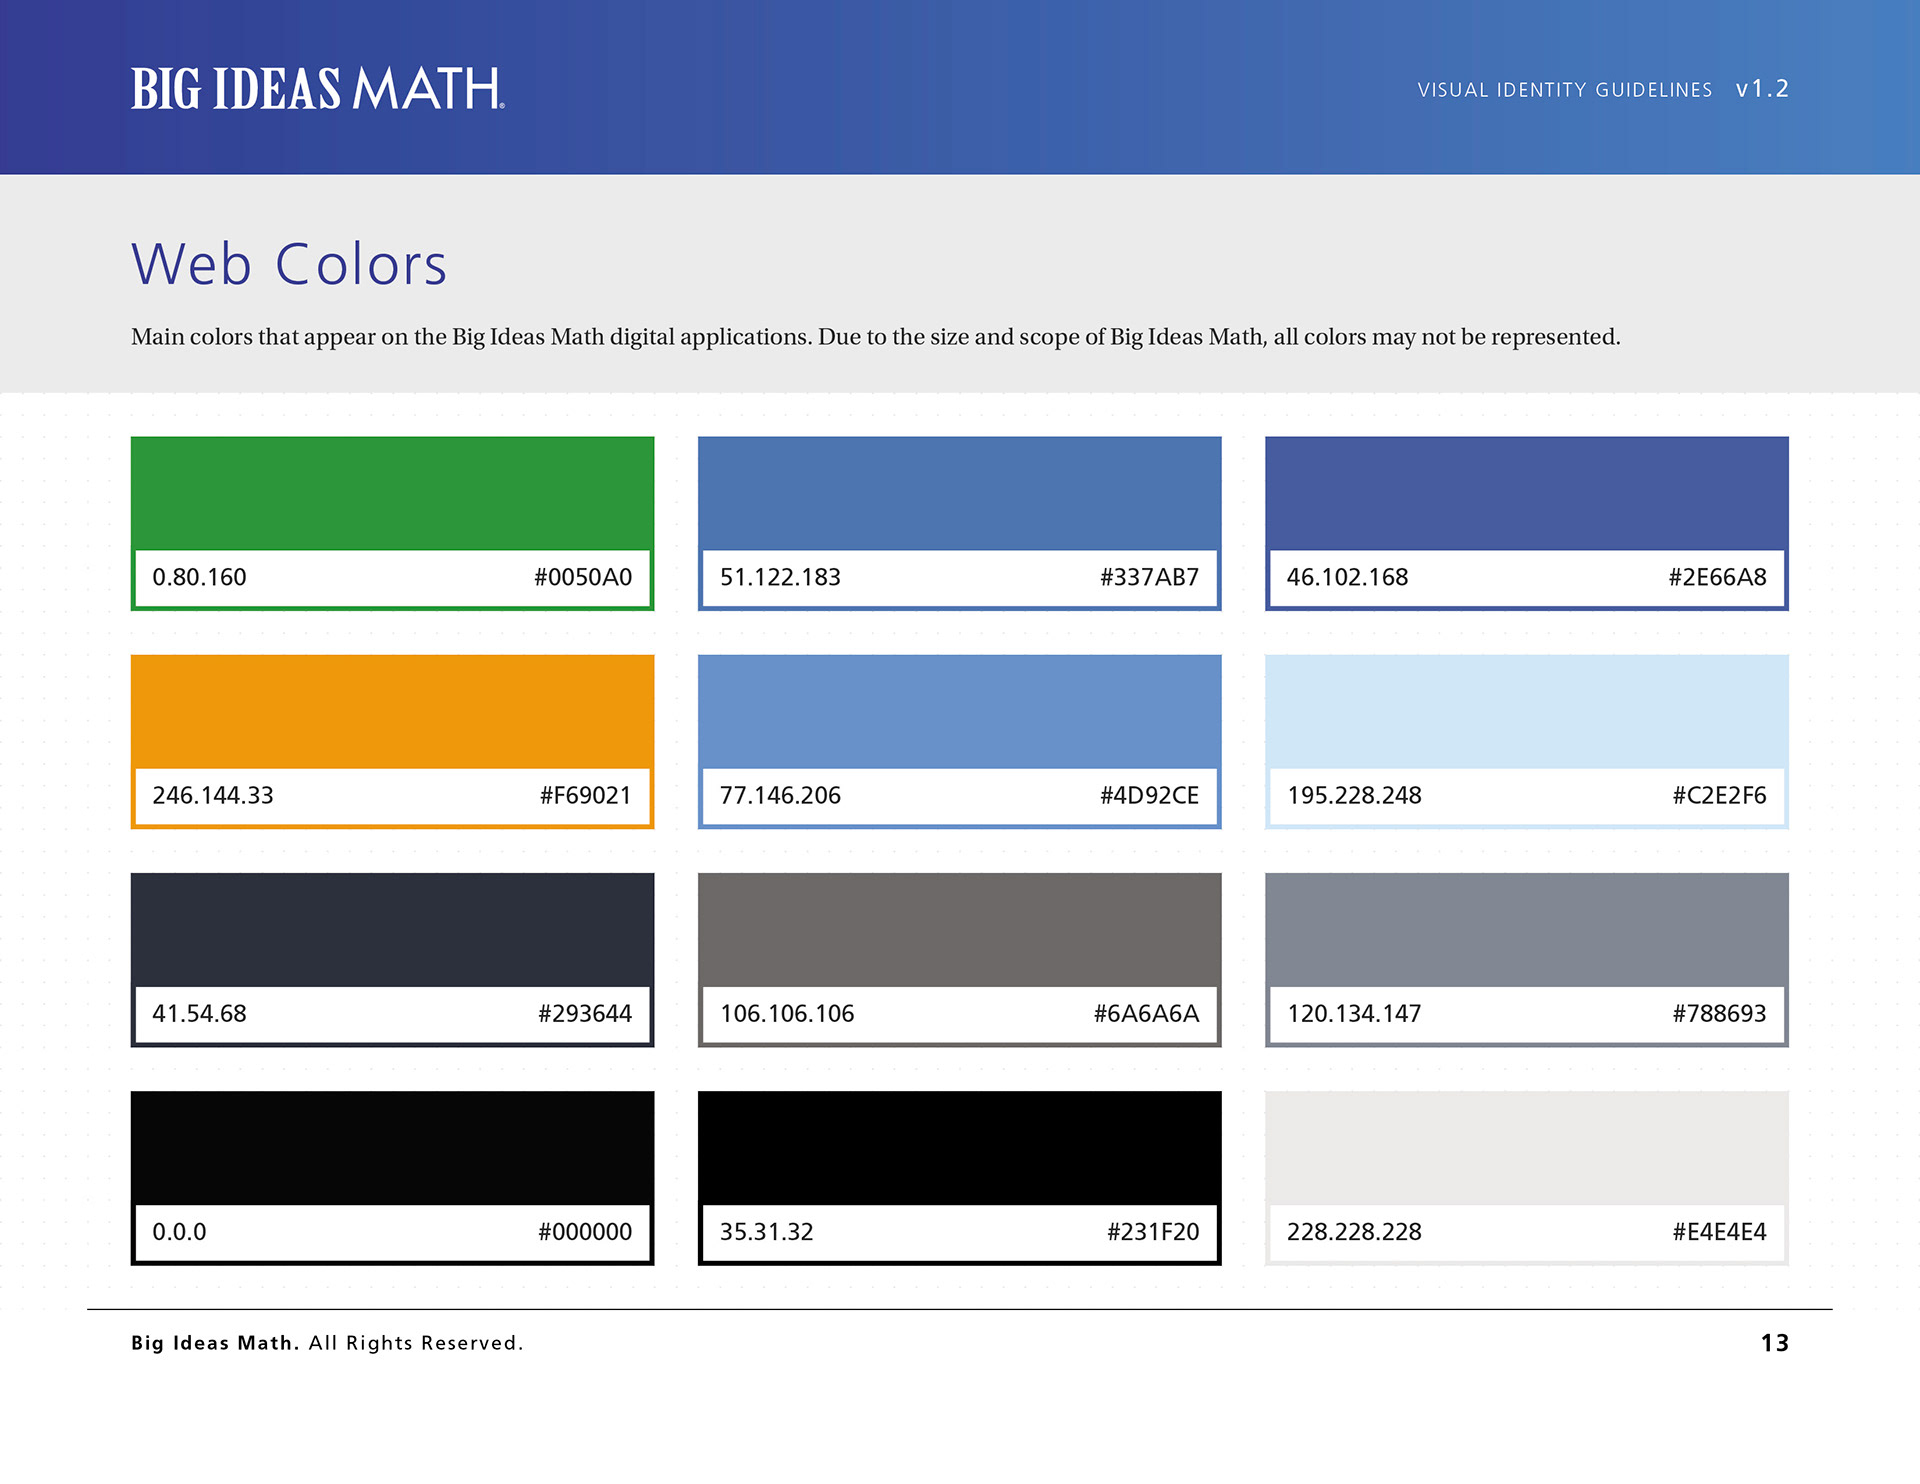Click the Big Ideas Math logo
Screen dimensions: 1920x1484
(x=317, y=89)
